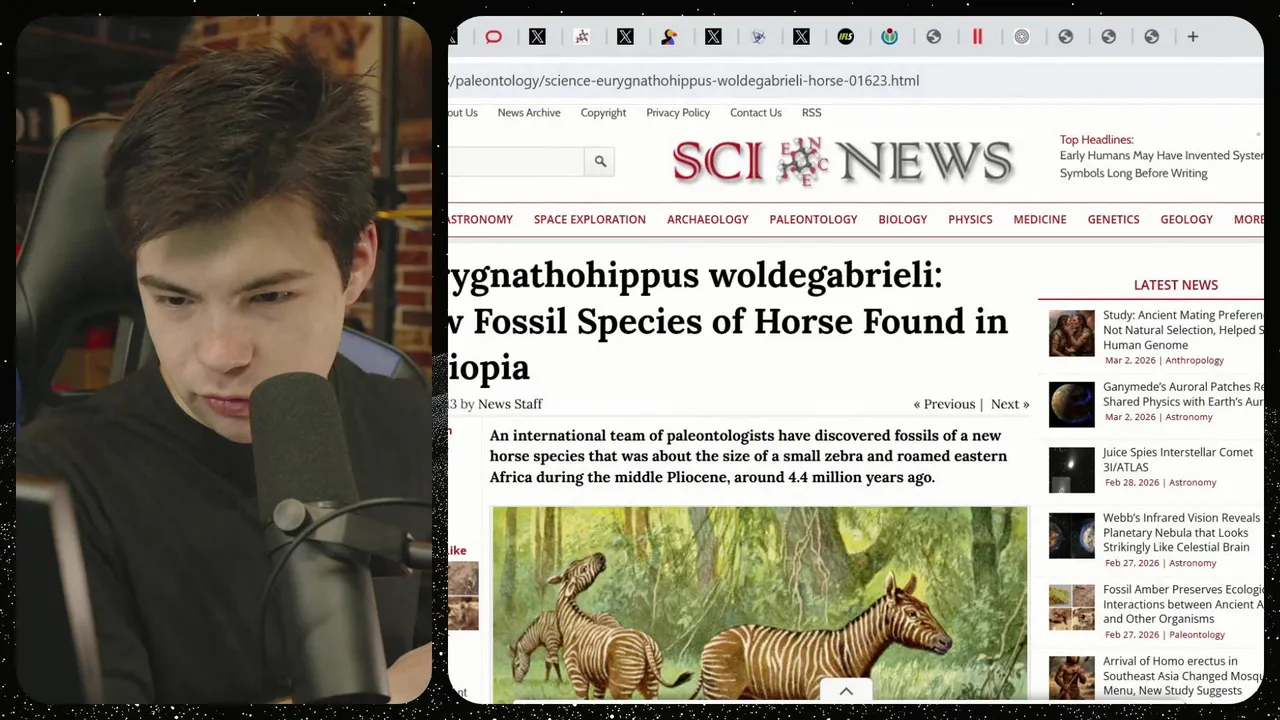Open Arrival of Homo erectus story
The image size is (1280, 720).
point(1183,676)
